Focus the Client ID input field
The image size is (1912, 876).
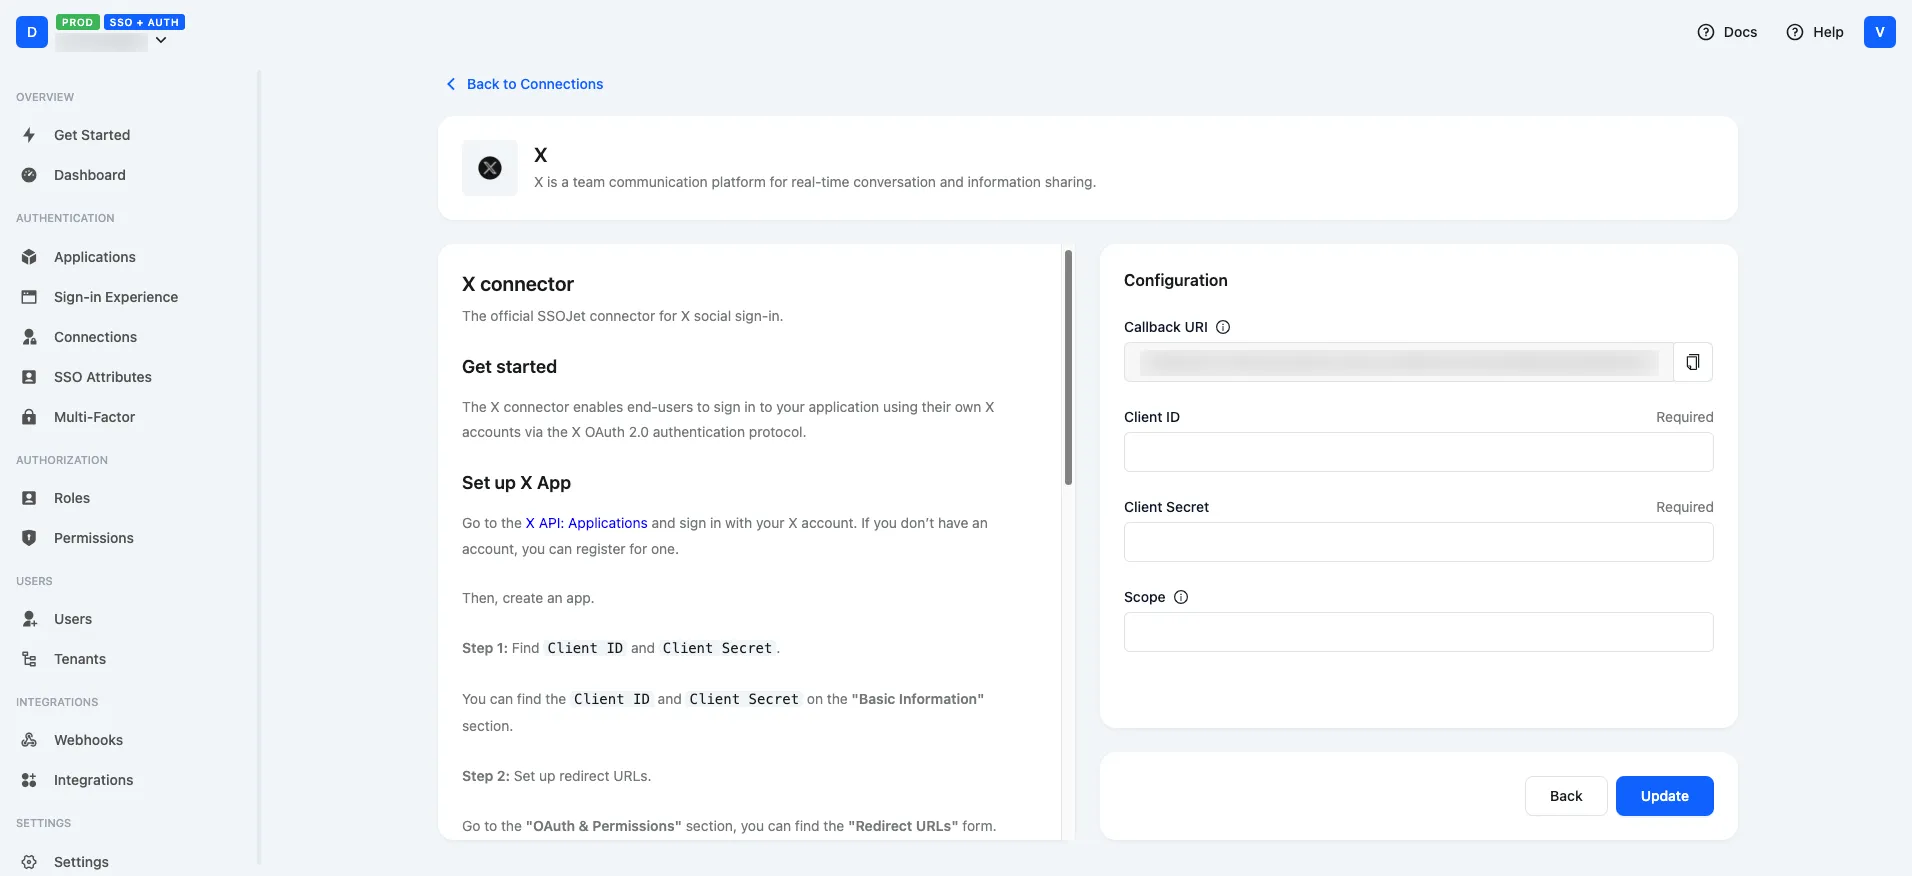coord(1418,452)
